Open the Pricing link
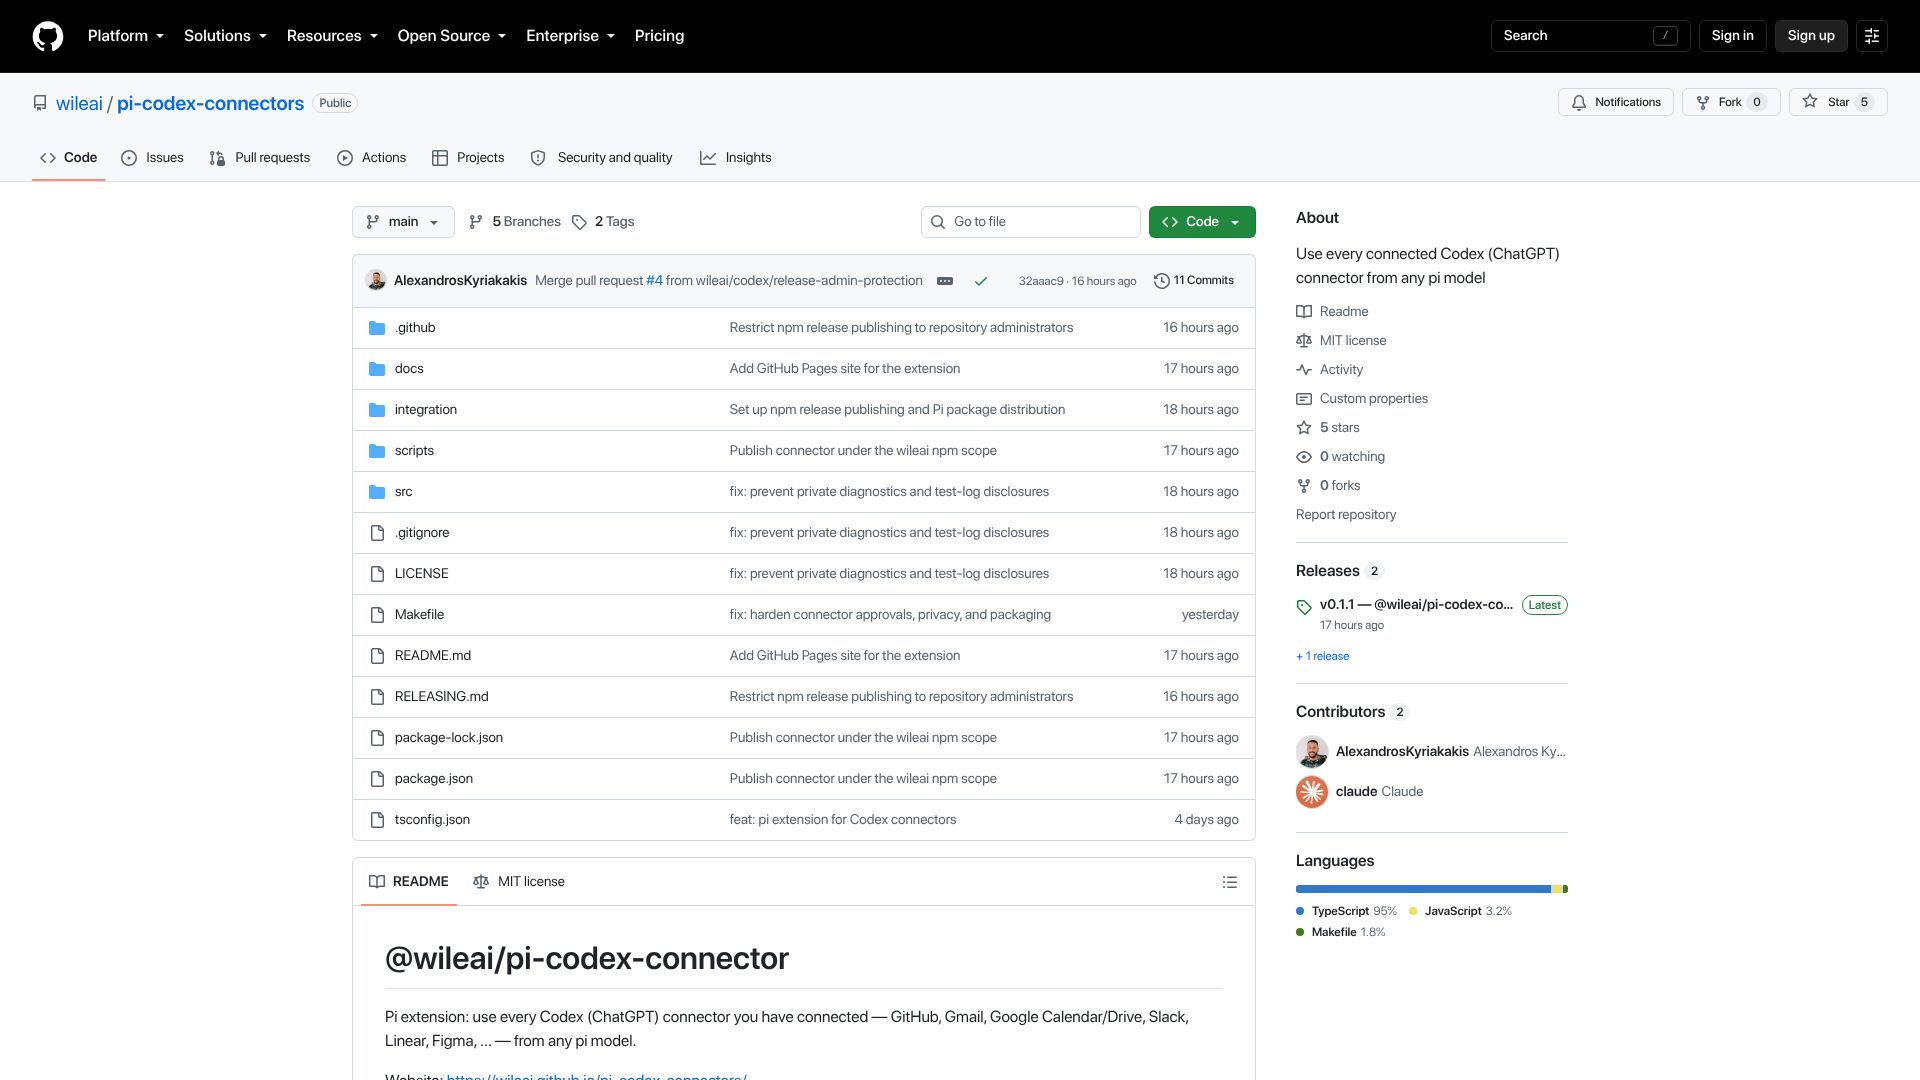1920x1080 pixels. pos(659,36)
